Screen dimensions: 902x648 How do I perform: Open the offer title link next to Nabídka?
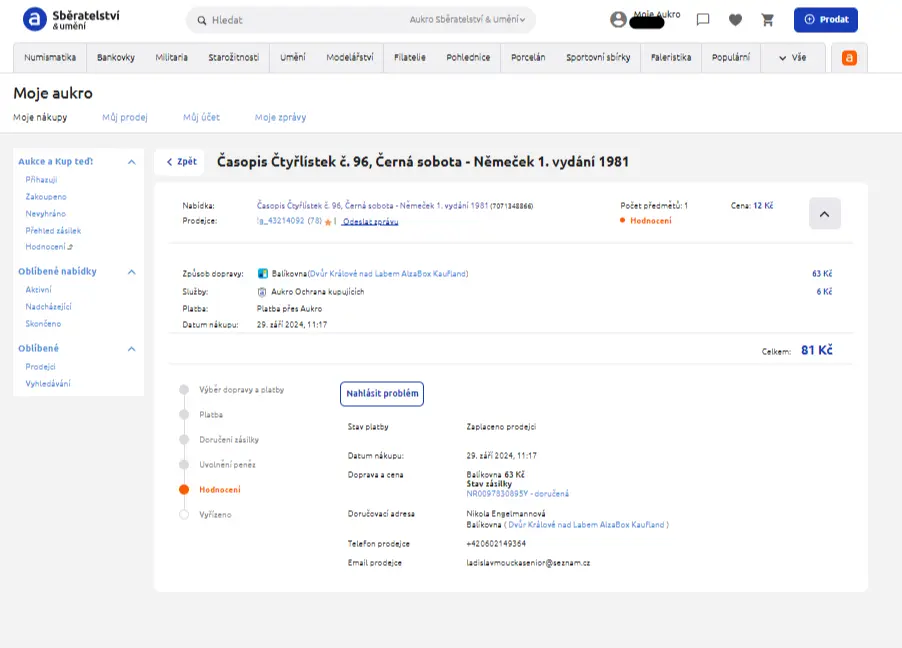tap(372, 205)
